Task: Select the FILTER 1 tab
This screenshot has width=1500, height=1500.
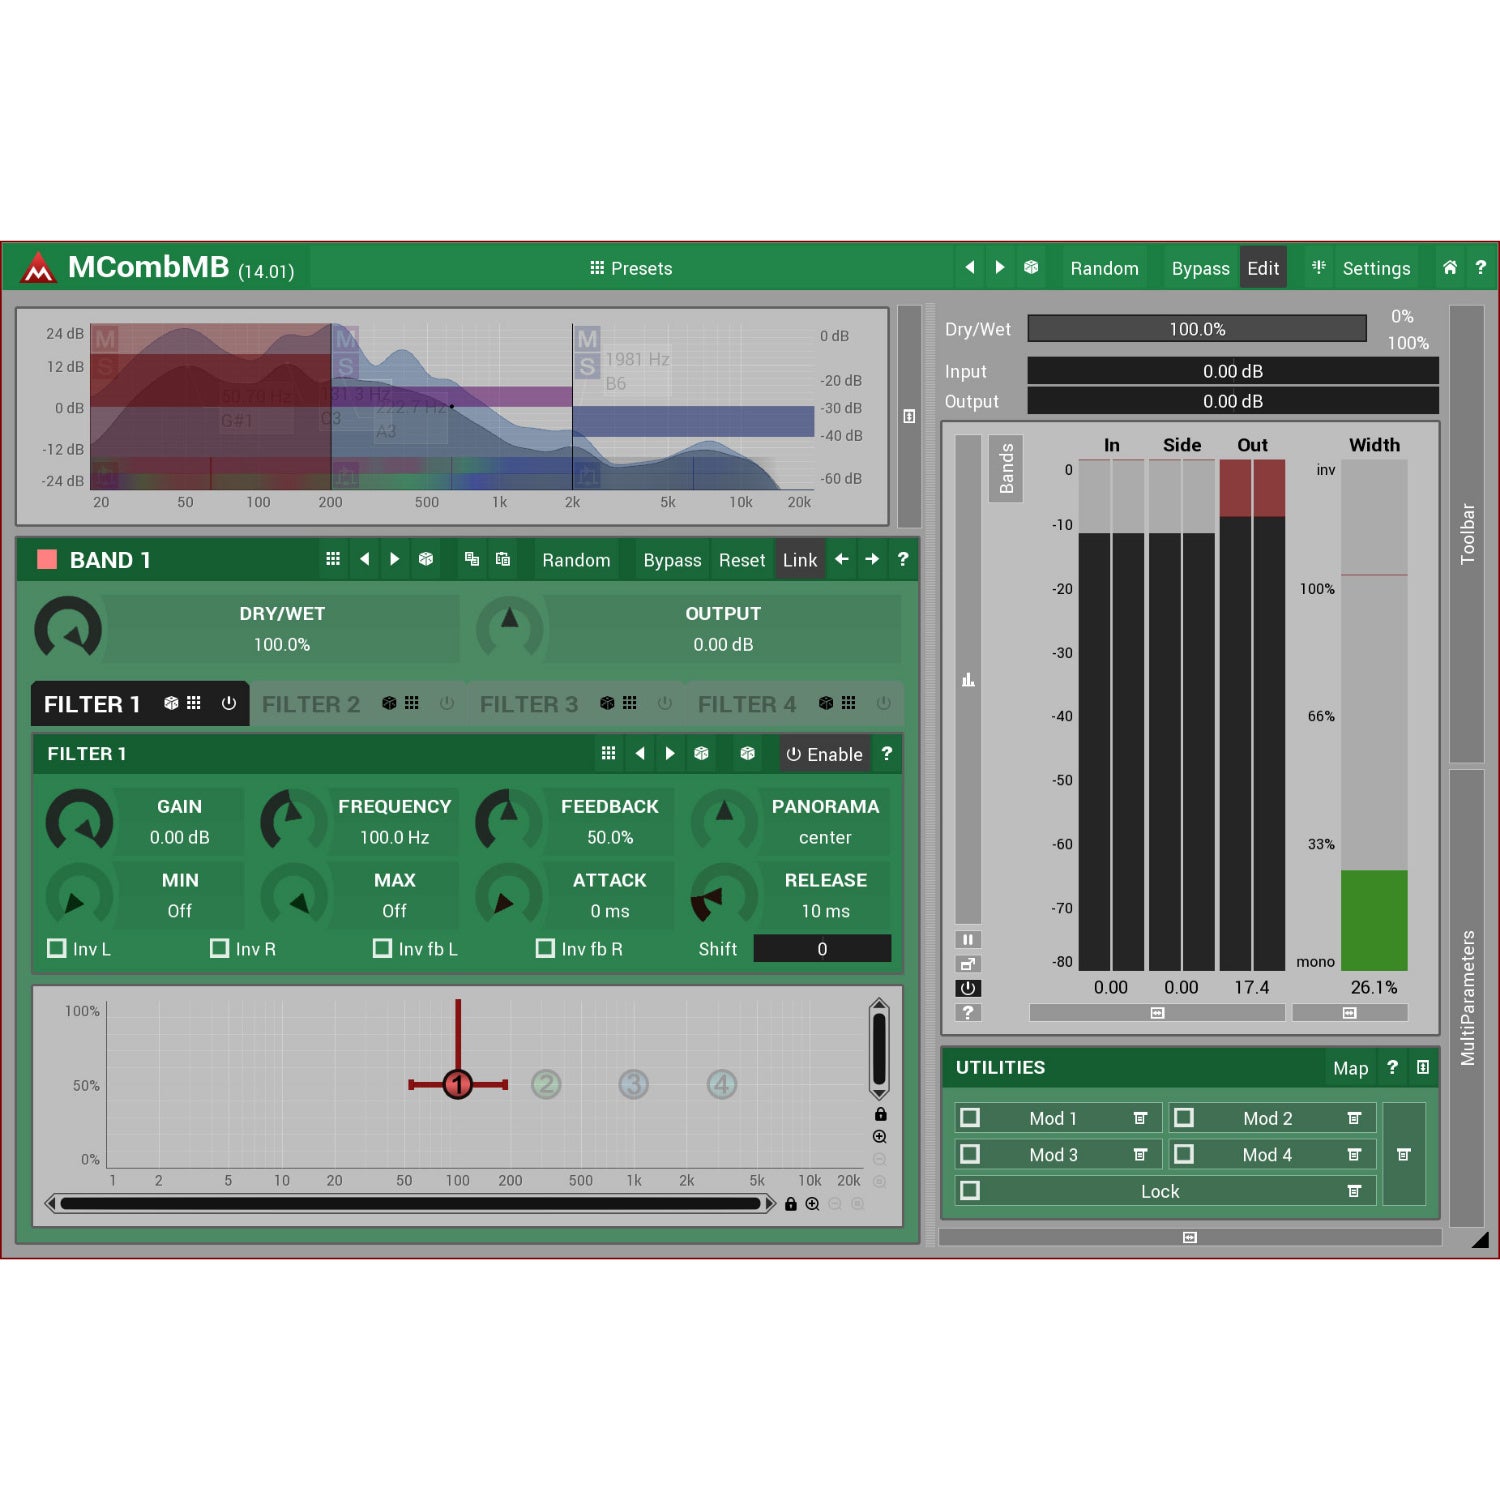Action: pyautogui.click(x=140, y=704)
